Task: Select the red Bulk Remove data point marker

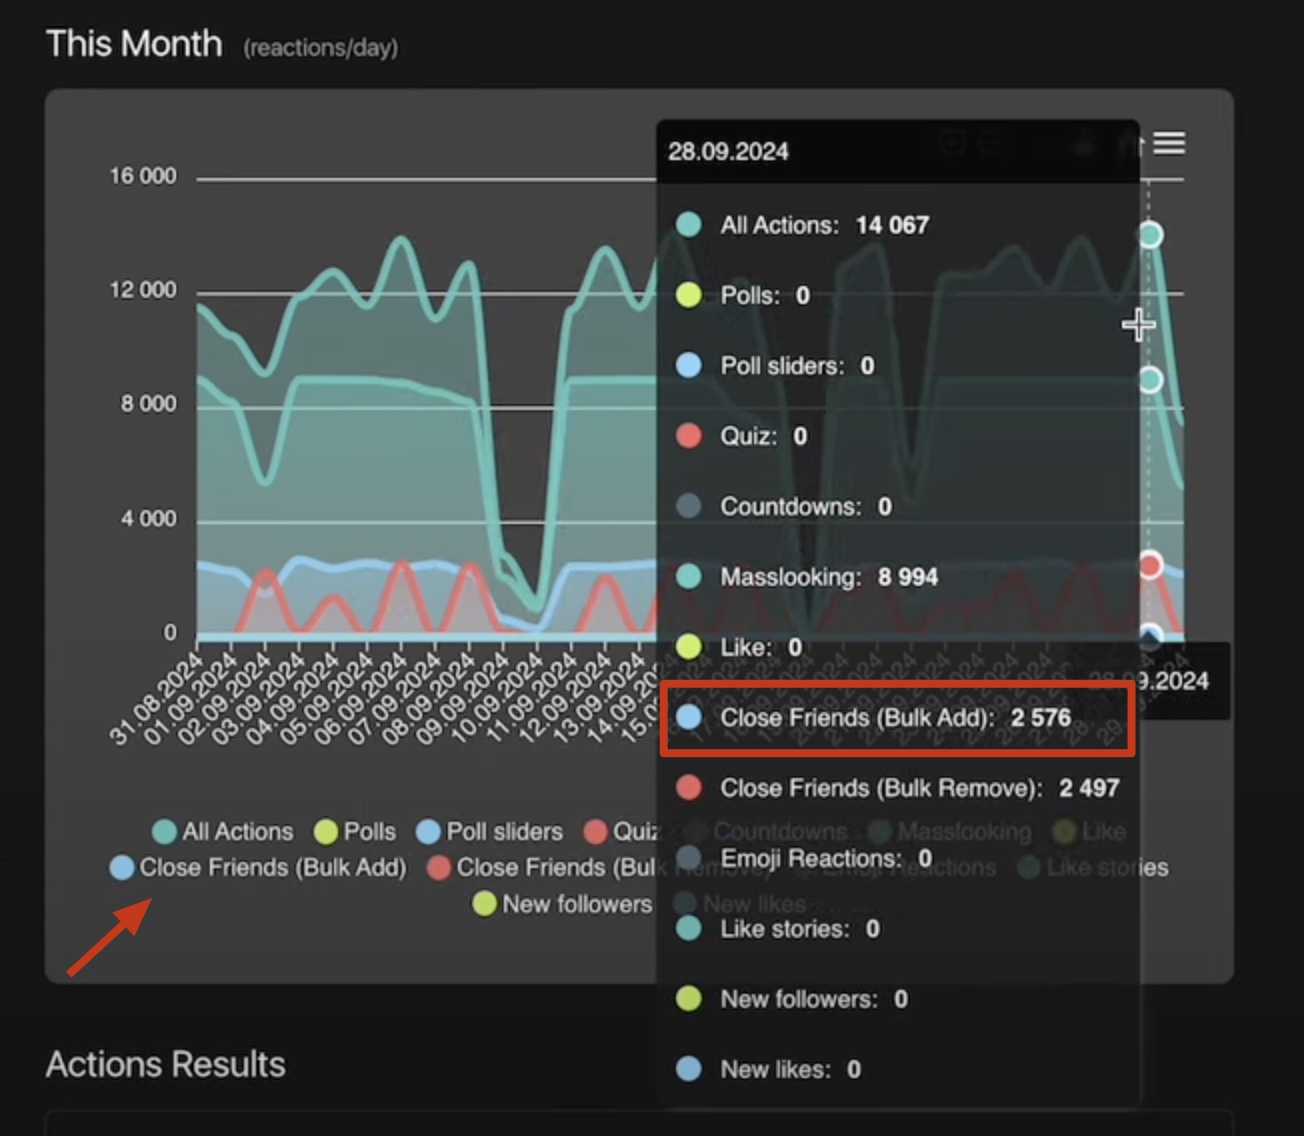Action: [x=1150, y=565]
